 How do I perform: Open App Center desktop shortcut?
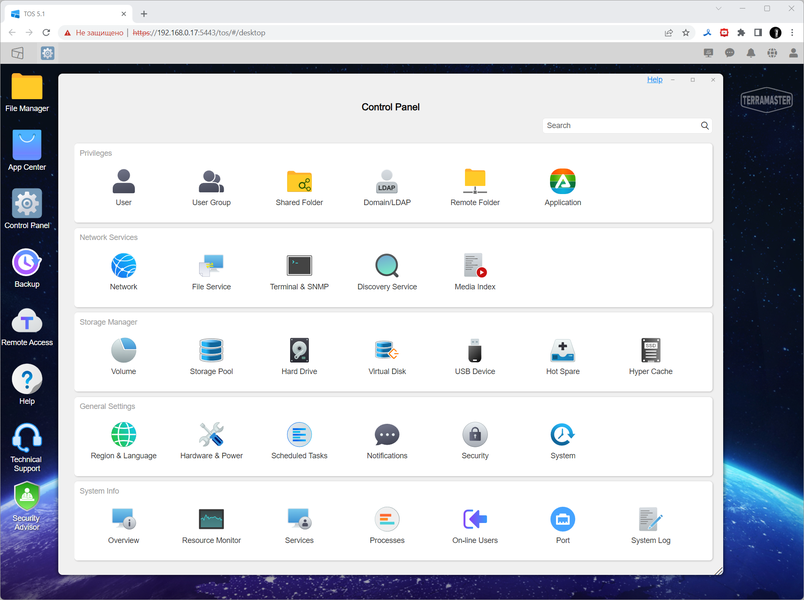tap(27, 150)
